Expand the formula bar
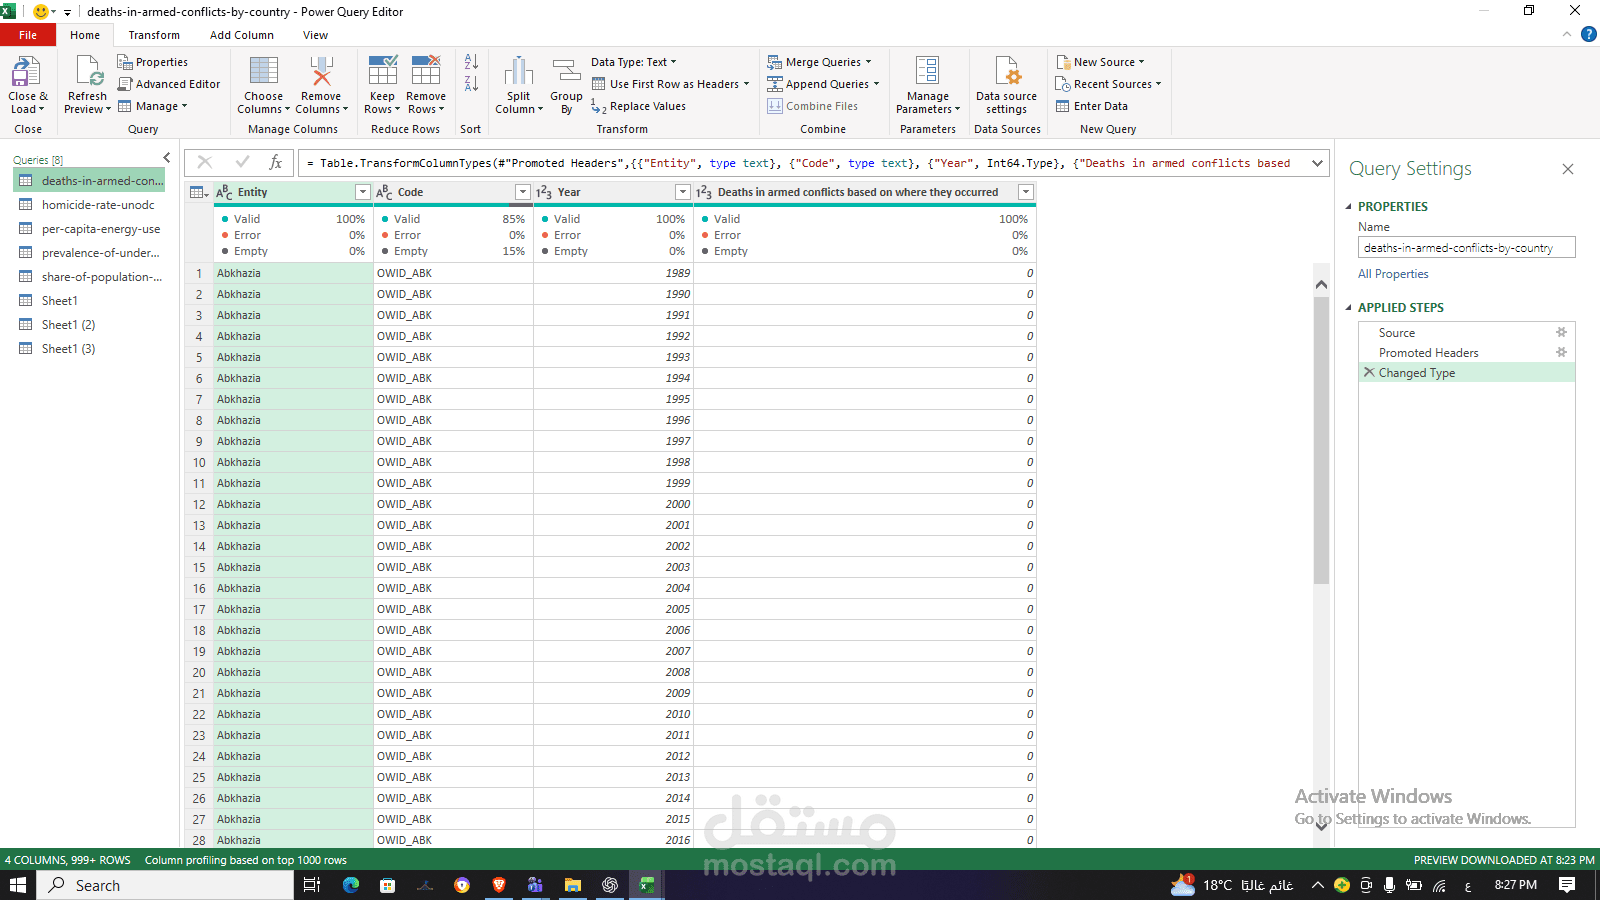This screenshot has height=900, width=1600. coord(1318,163)
